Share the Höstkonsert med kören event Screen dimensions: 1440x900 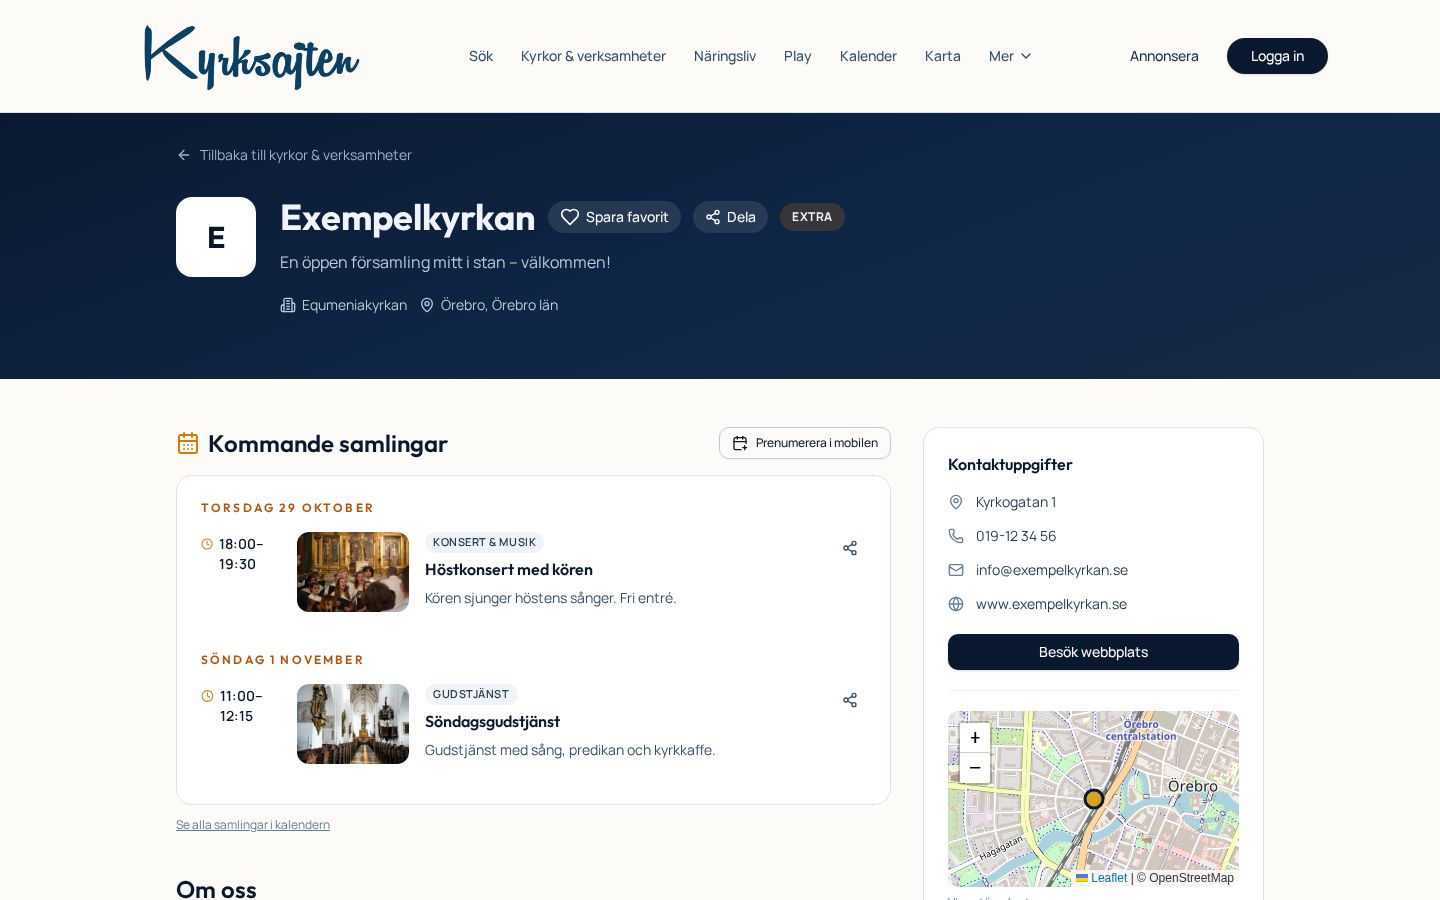850,548
